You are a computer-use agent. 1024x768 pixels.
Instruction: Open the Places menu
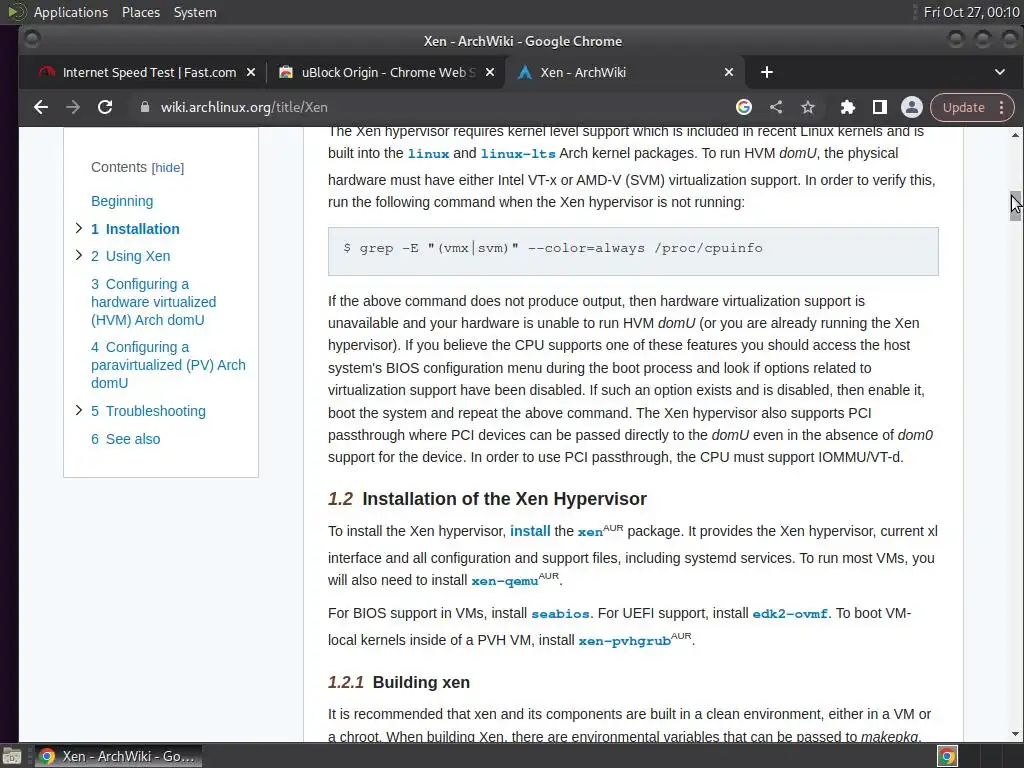140,12
